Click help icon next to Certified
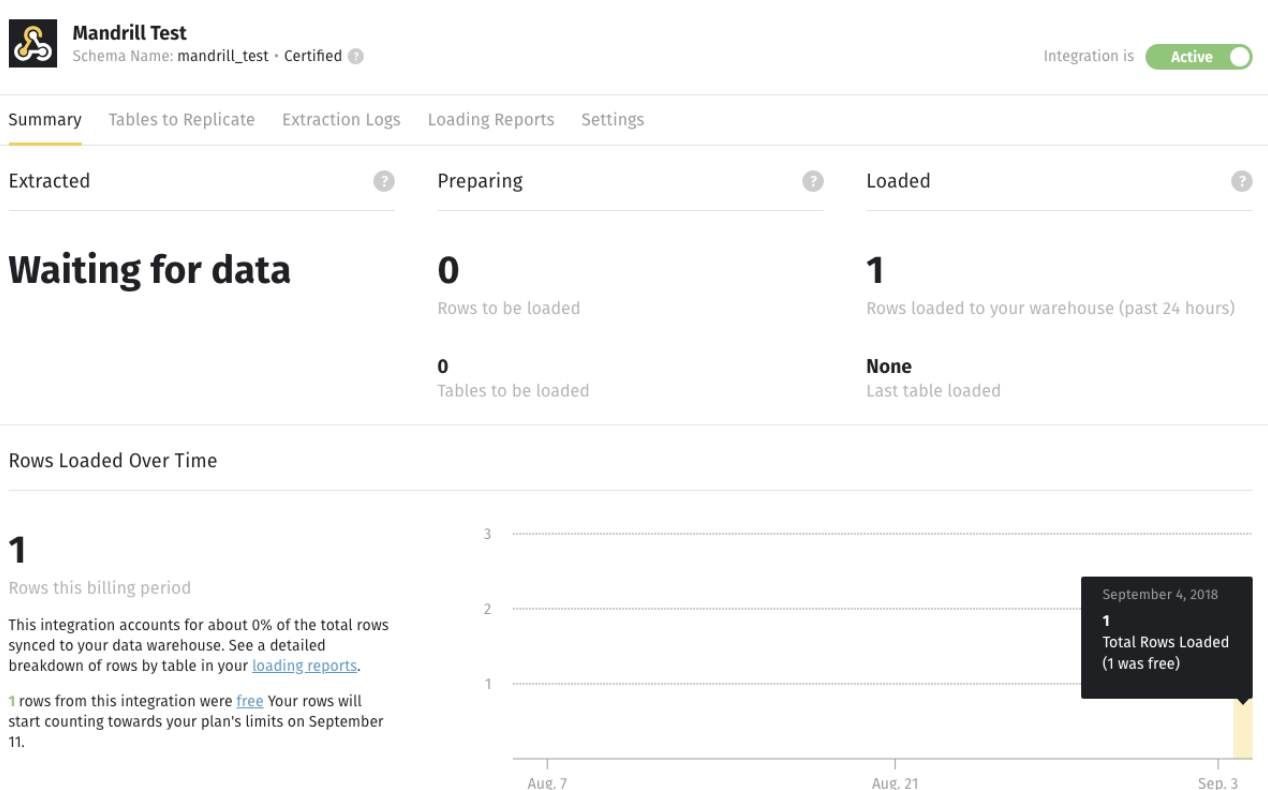 (x=355, y=57)
